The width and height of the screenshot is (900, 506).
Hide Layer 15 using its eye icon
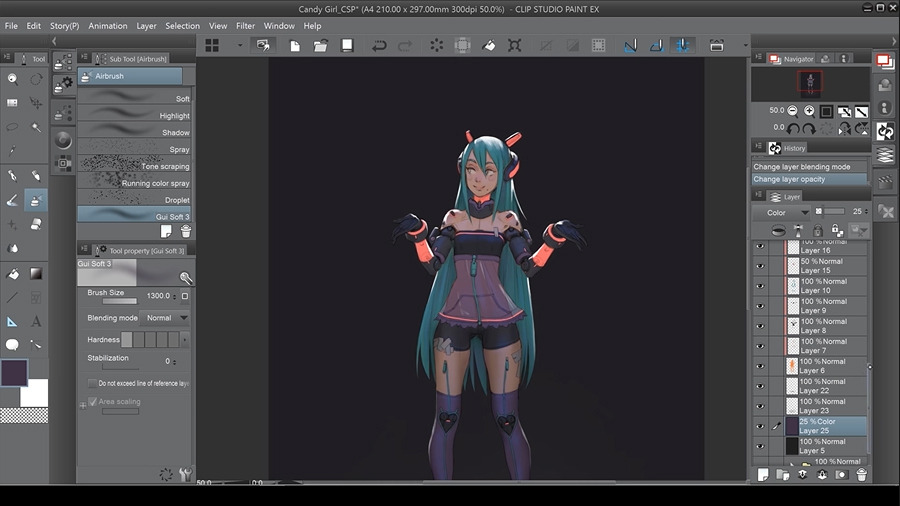click(x=760, y=266)
